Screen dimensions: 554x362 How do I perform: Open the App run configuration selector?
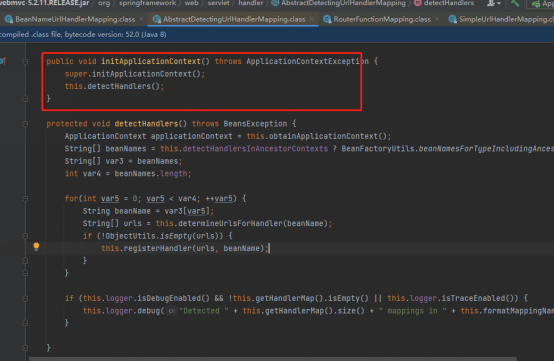pos(542,4)
